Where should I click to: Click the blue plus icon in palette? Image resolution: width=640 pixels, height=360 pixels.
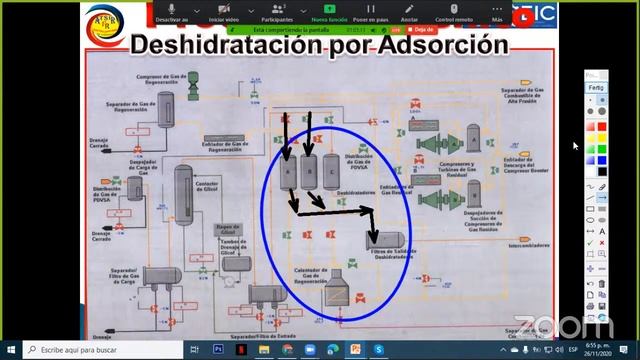click(x=590, y=269)
